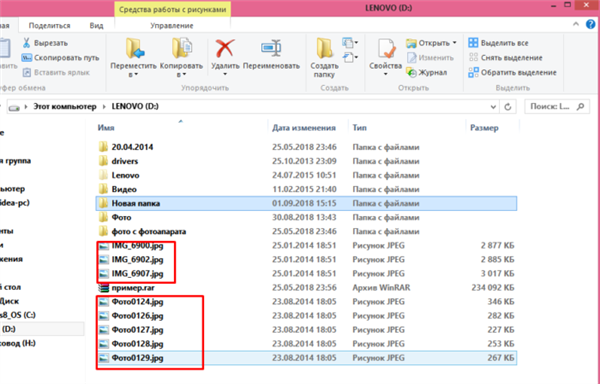Click the Cut (Вырезать) scissors button
The height and width of the screenshot is (384, 600).
click(x=45, y=43)
